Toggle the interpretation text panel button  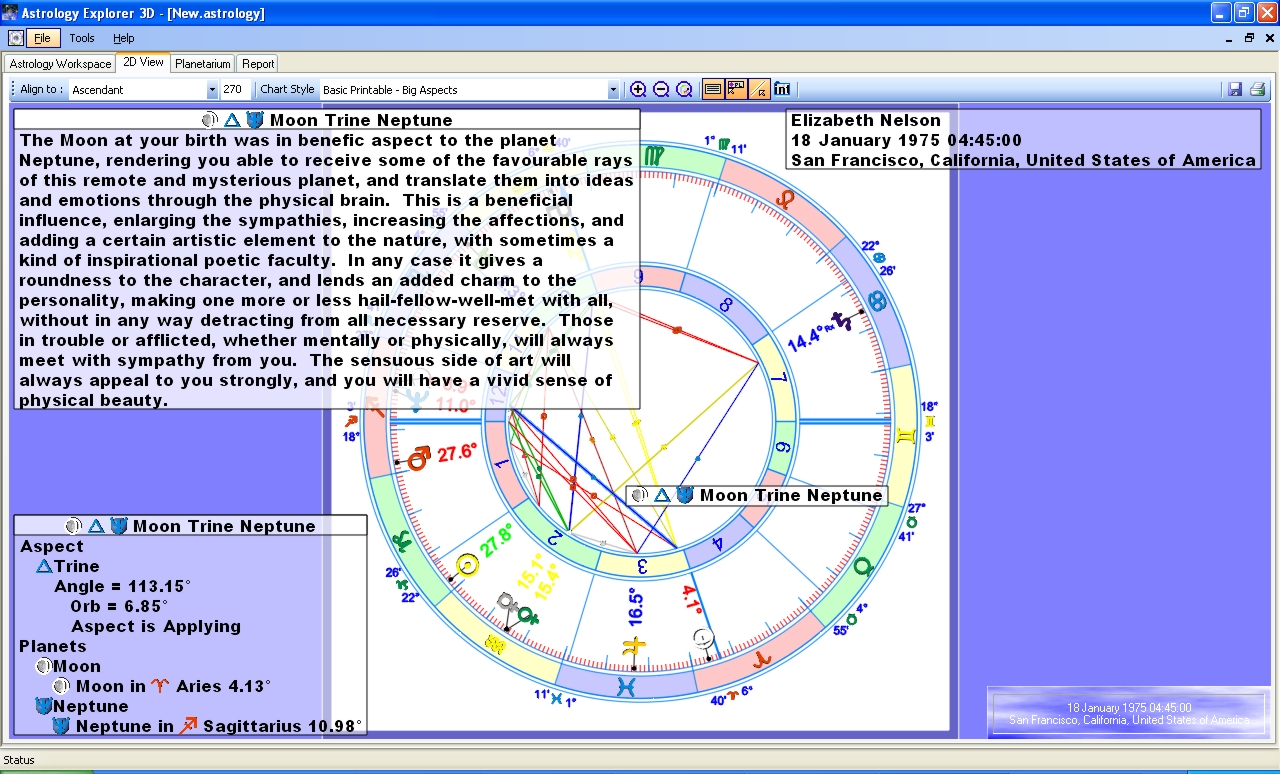(x=712, y=89)
